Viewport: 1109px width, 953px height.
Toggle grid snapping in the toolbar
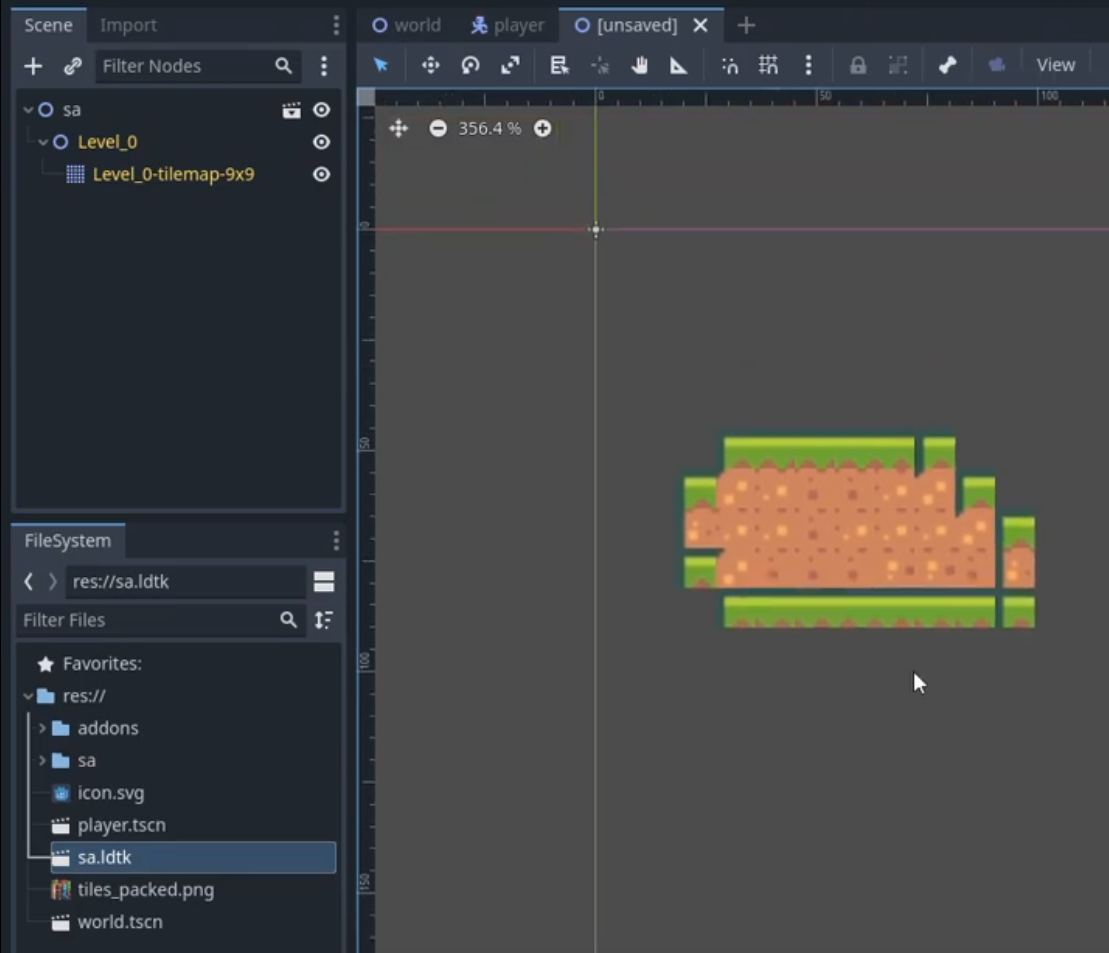pos(768,65)
